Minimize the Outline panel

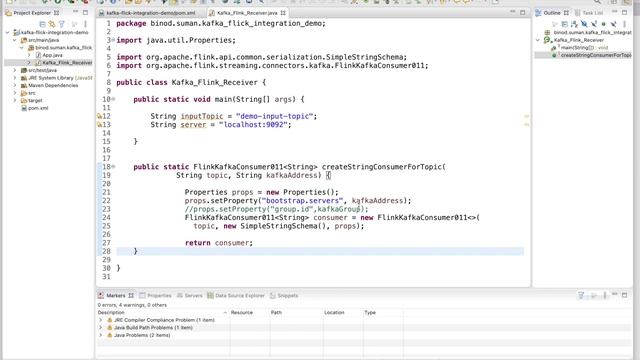(x=615, y=12)
